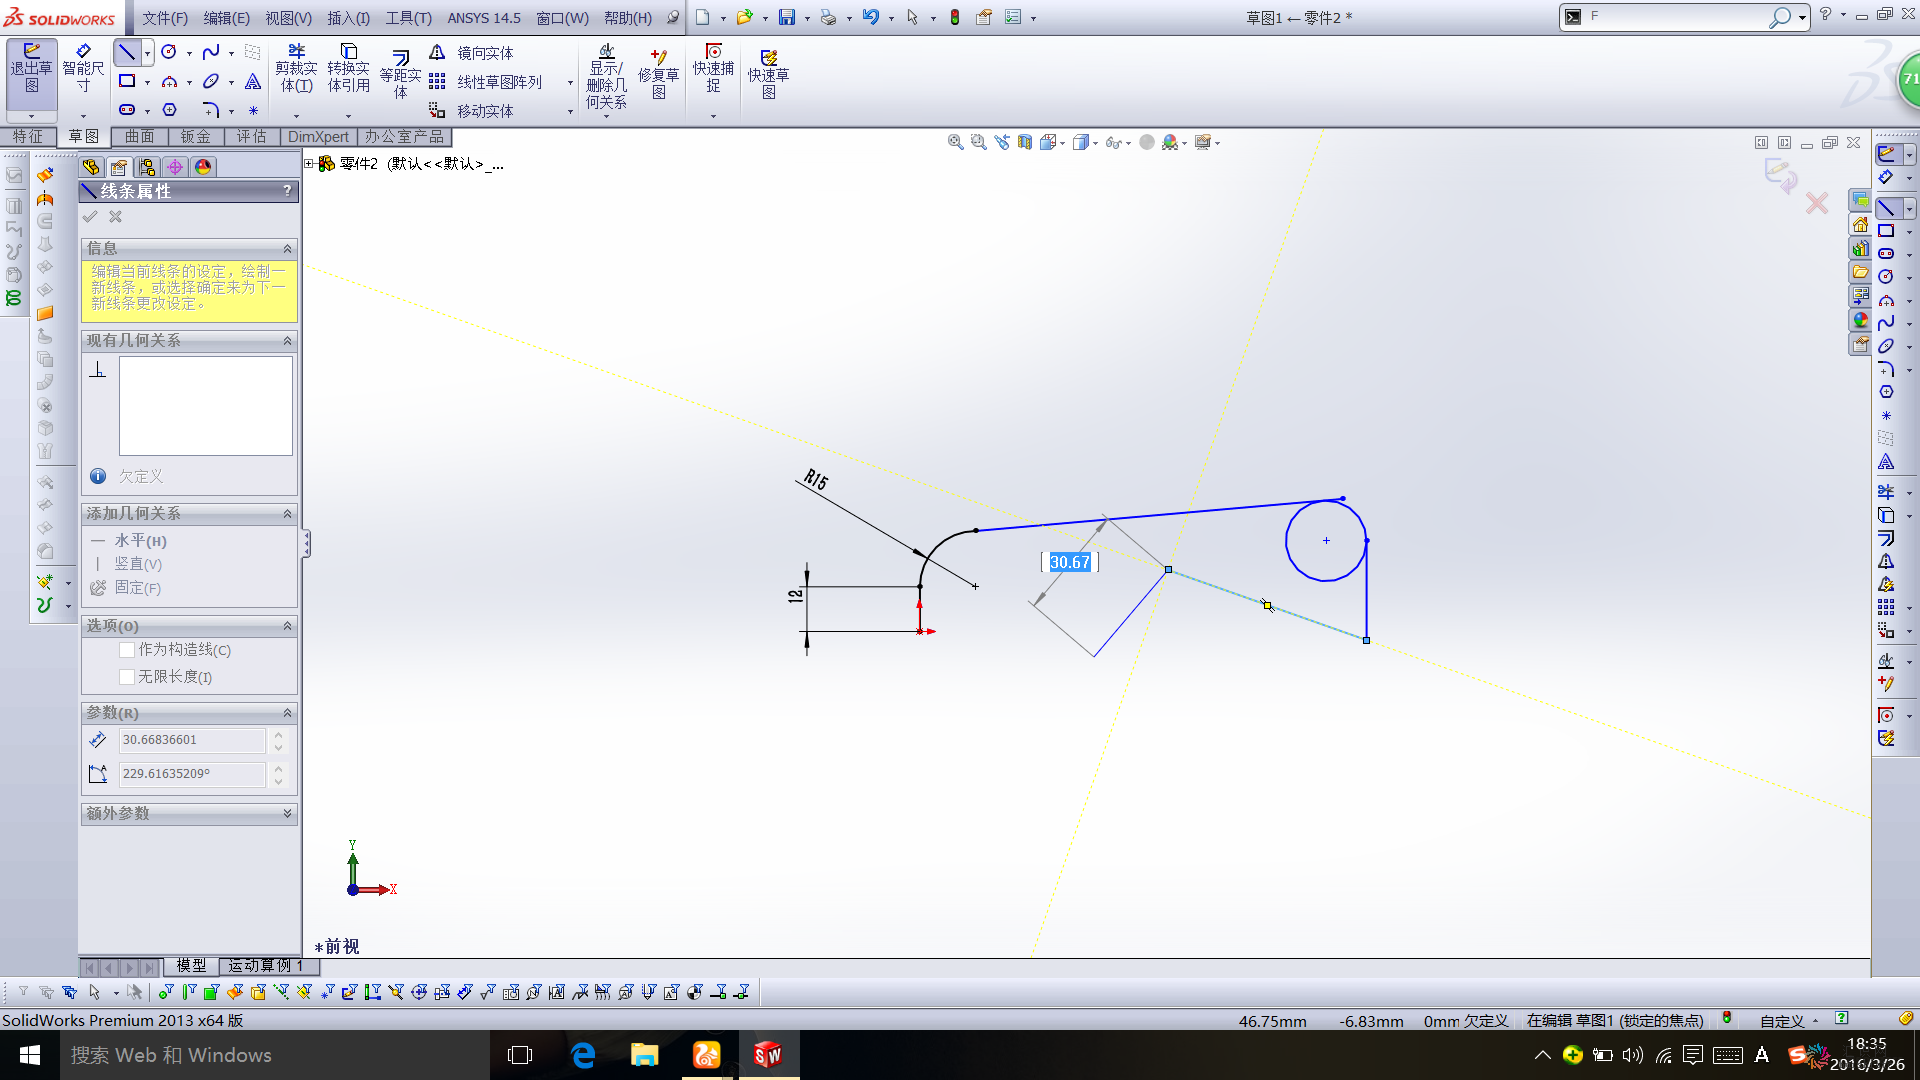Click Rapid Sketch (快速草图)
This screenshot has width=1920, height=1080.
[768, 74]
